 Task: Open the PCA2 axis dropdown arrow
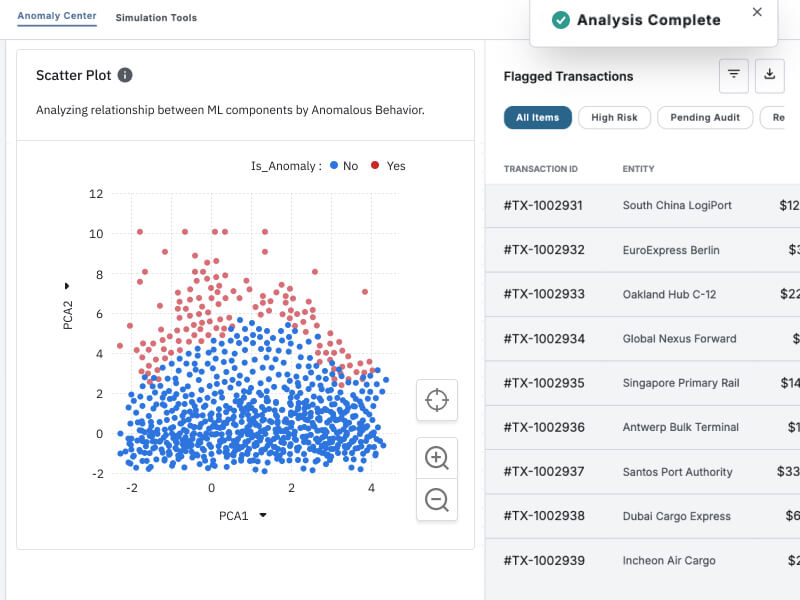click(67, 286)
